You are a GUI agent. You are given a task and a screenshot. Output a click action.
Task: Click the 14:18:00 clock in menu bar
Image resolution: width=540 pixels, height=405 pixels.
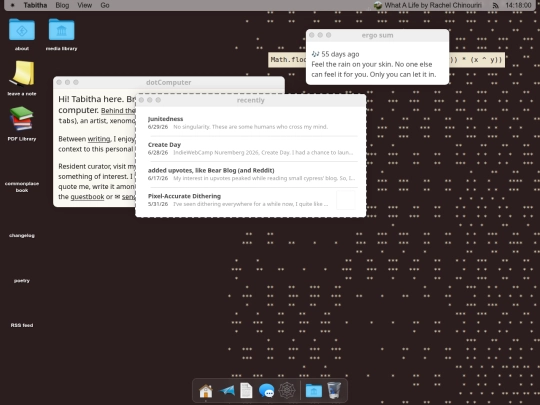click(518, 5)
